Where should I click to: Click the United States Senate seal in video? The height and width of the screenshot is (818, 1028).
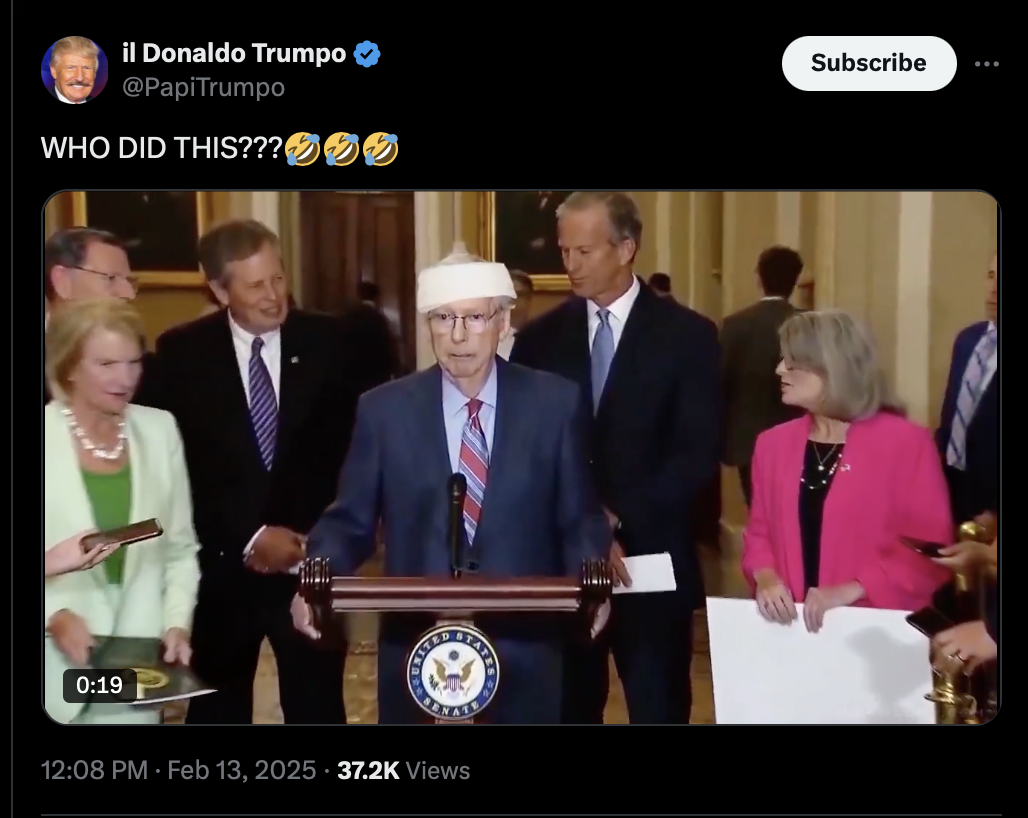pos(452,672)
